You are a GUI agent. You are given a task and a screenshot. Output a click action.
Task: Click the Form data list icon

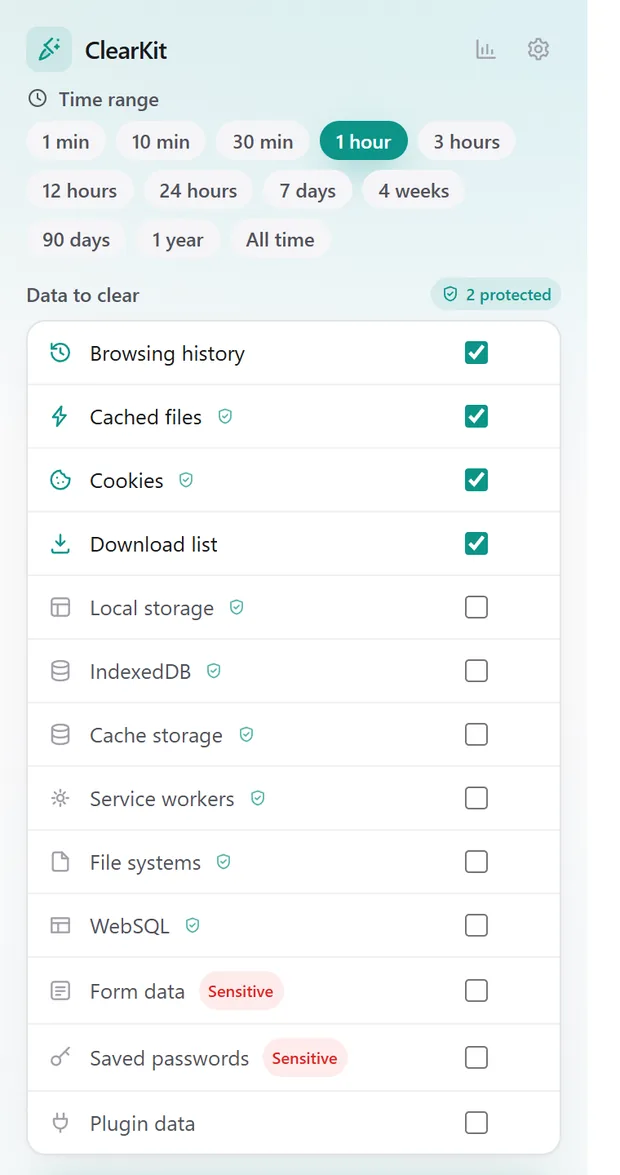[x=60, y=991]
